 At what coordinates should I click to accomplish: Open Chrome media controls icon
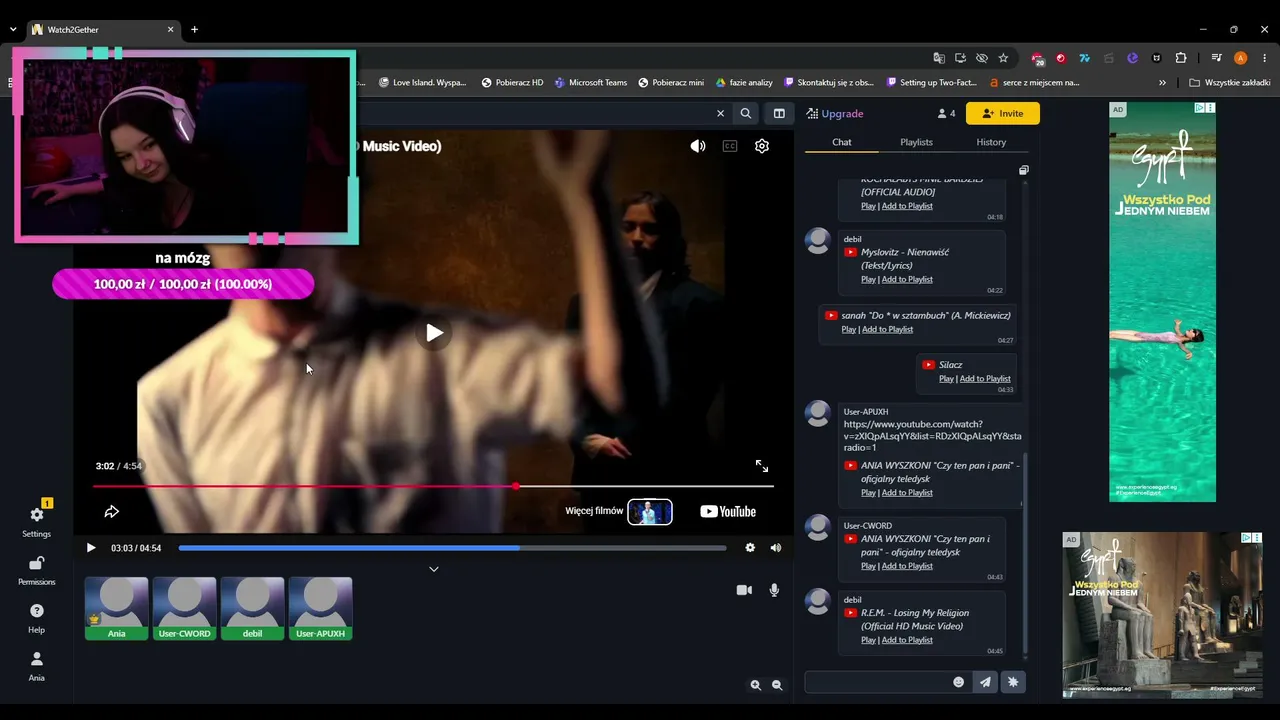click(x=1217, y=58)
